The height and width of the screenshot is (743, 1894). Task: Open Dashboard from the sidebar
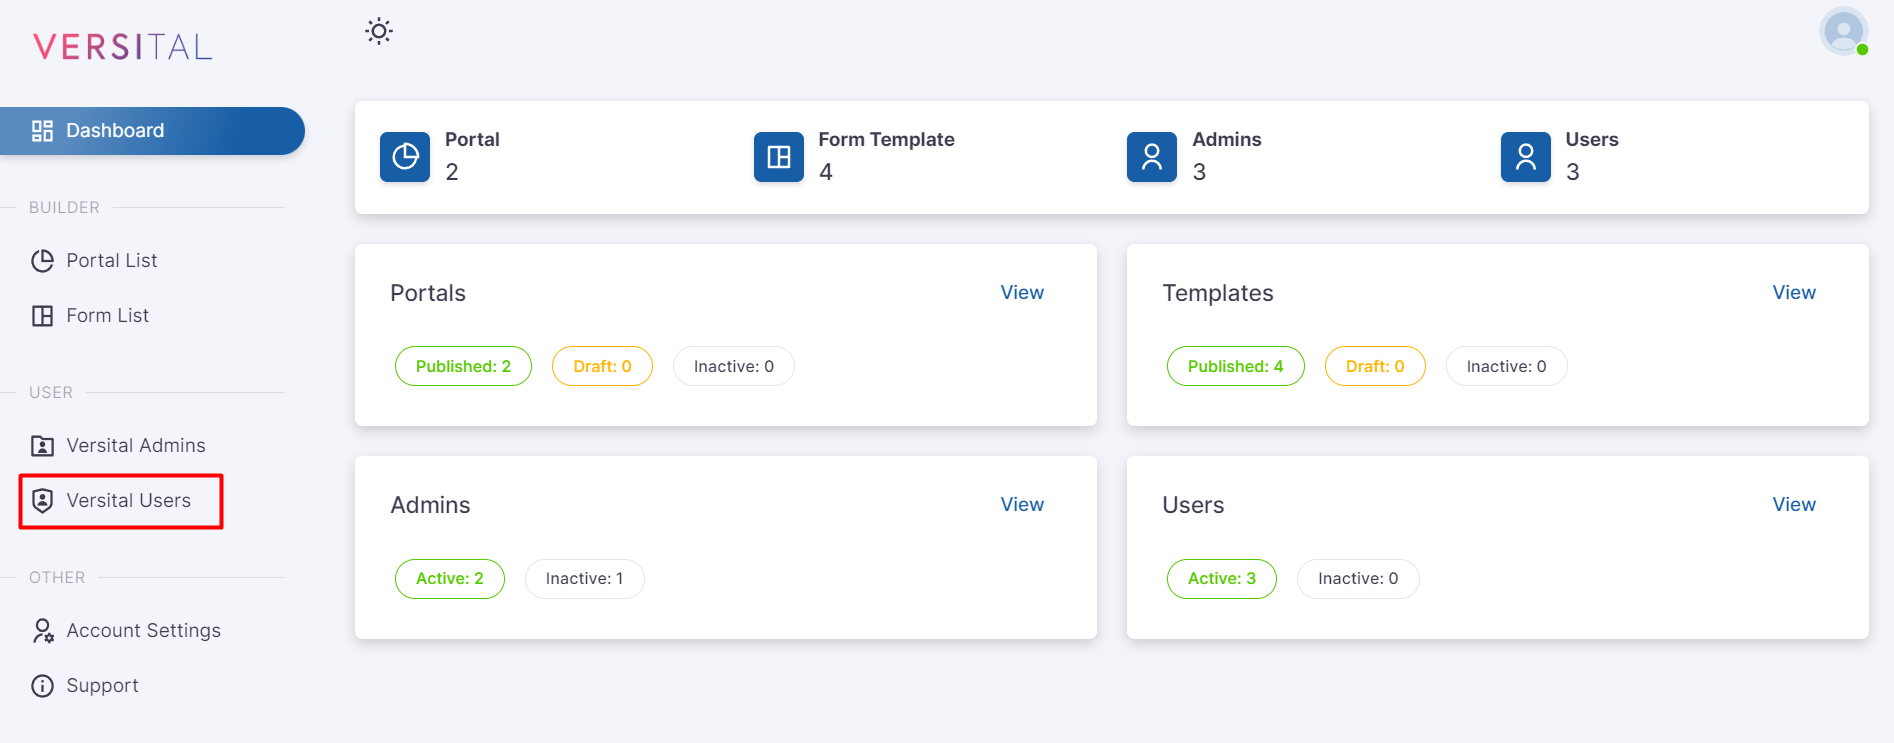115,131
